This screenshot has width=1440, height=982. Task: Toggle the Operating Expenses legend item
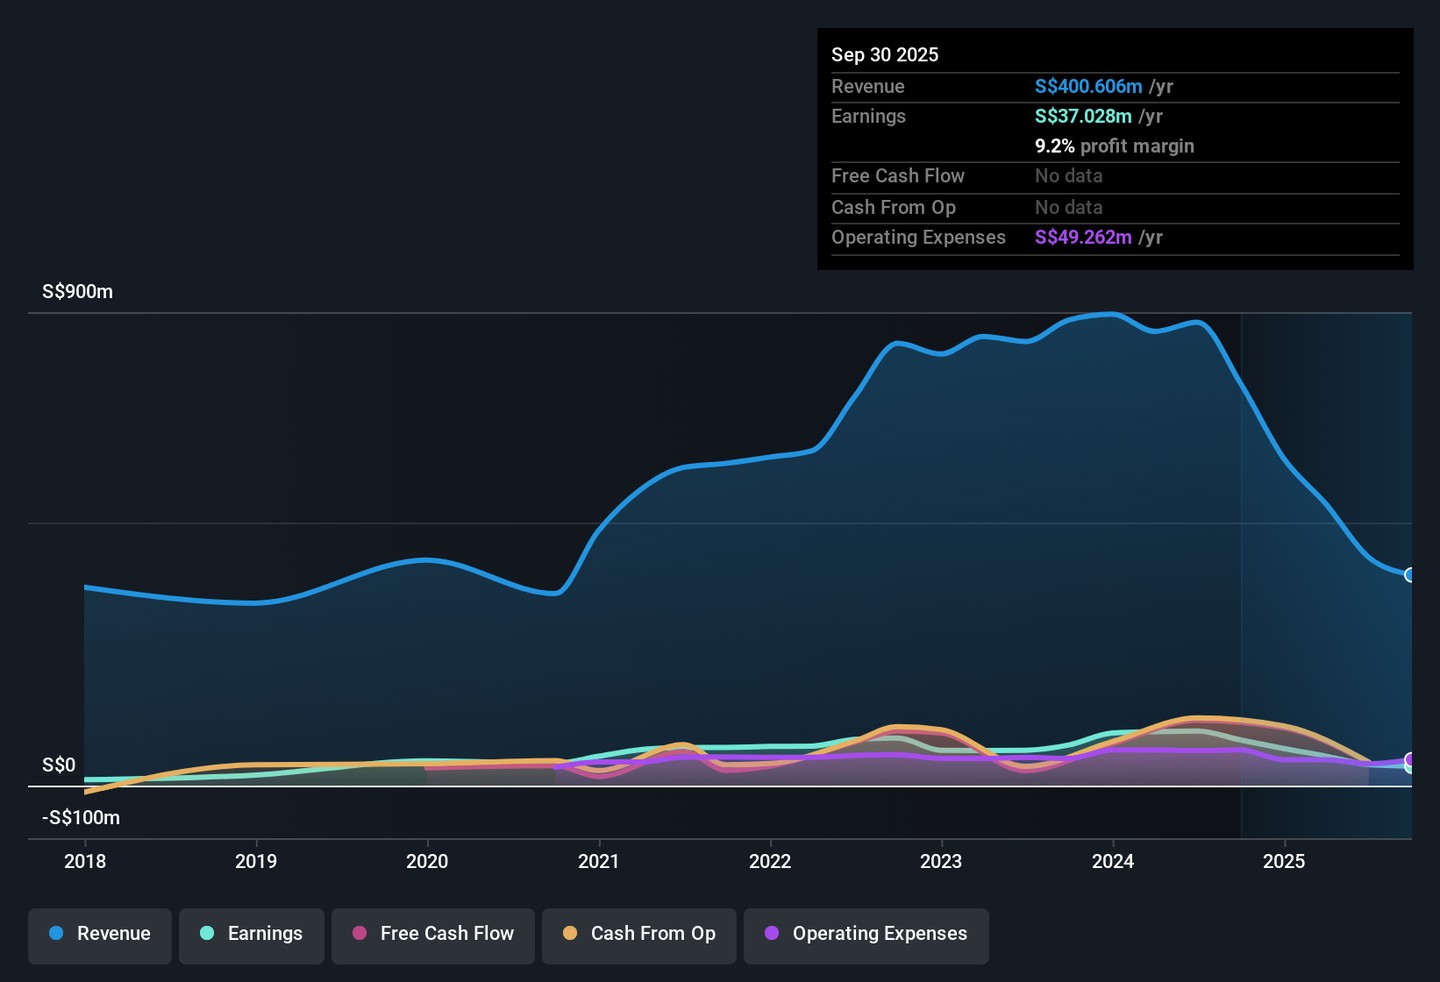866,934
